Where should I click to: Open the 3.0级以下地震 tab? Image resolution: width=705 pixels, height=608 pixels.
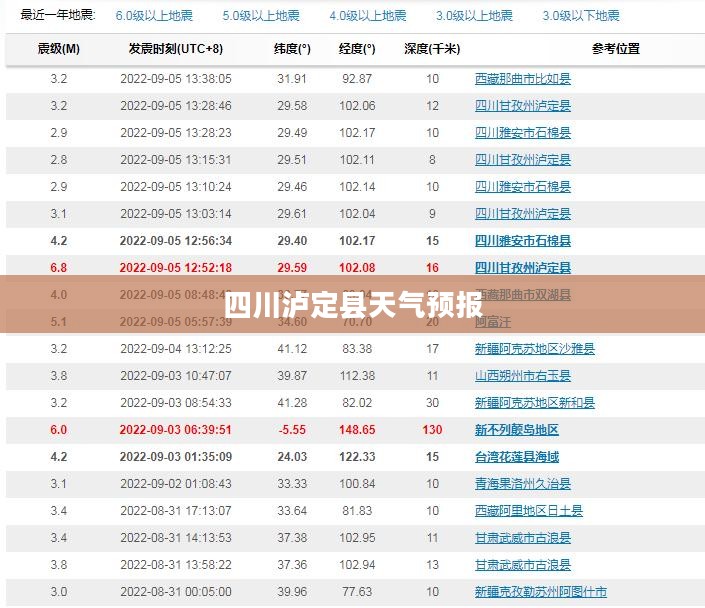click(581, 16)
